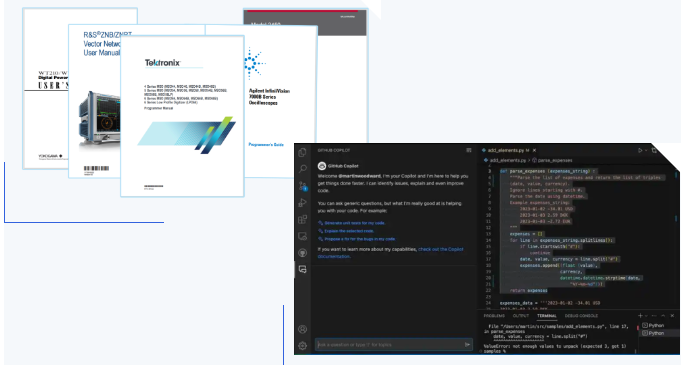Send the Copilot chat message arrow
684x365 pixels.
coord(467,345)
